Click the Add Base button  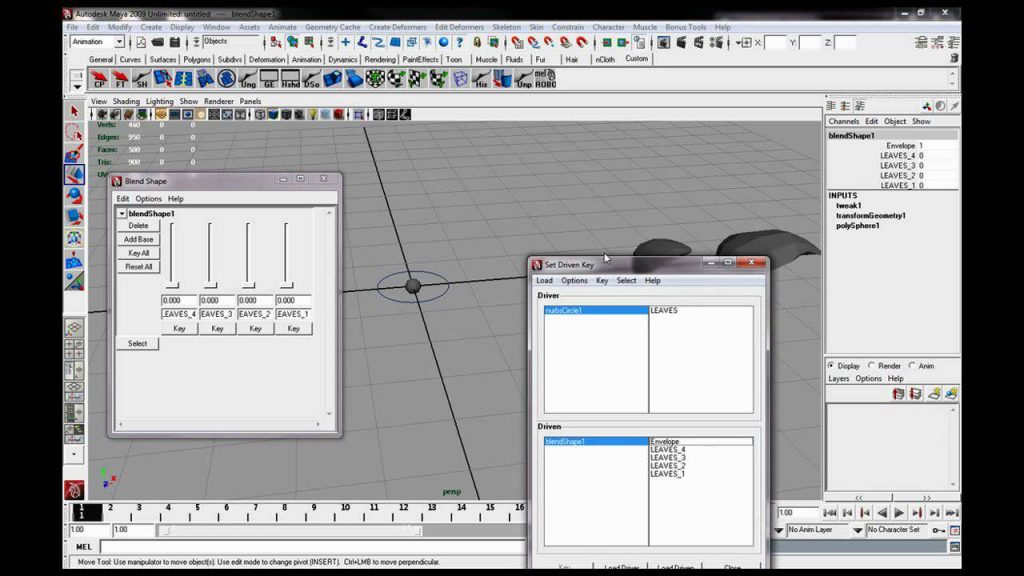(138, 240)
